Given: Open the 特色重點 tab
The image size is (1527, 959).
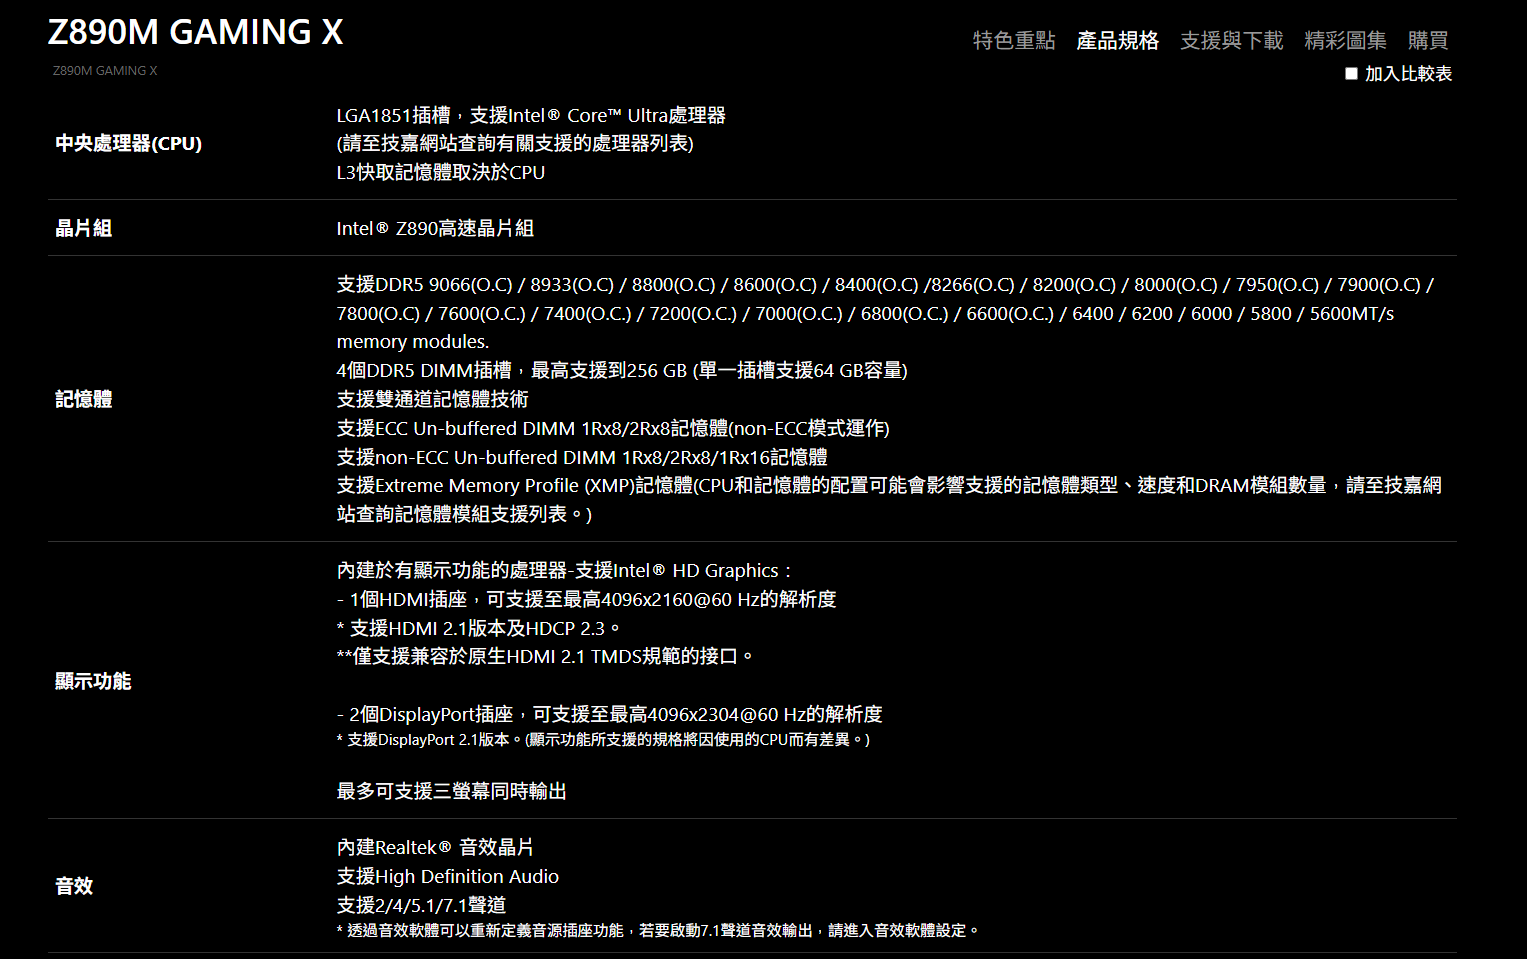Looking at the screenshot, I should (1013, 40).
